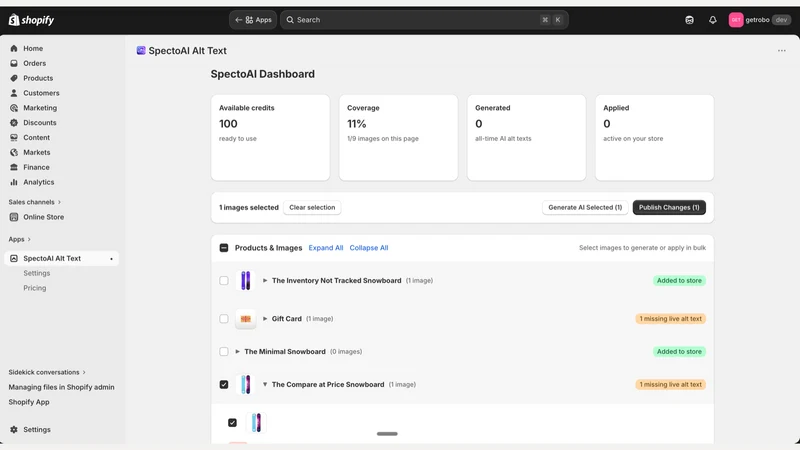The width and height of the screenshot is (800, 450).
Task: Open Settings under SpectoAI Alt Text
Action: pos(37,273)
